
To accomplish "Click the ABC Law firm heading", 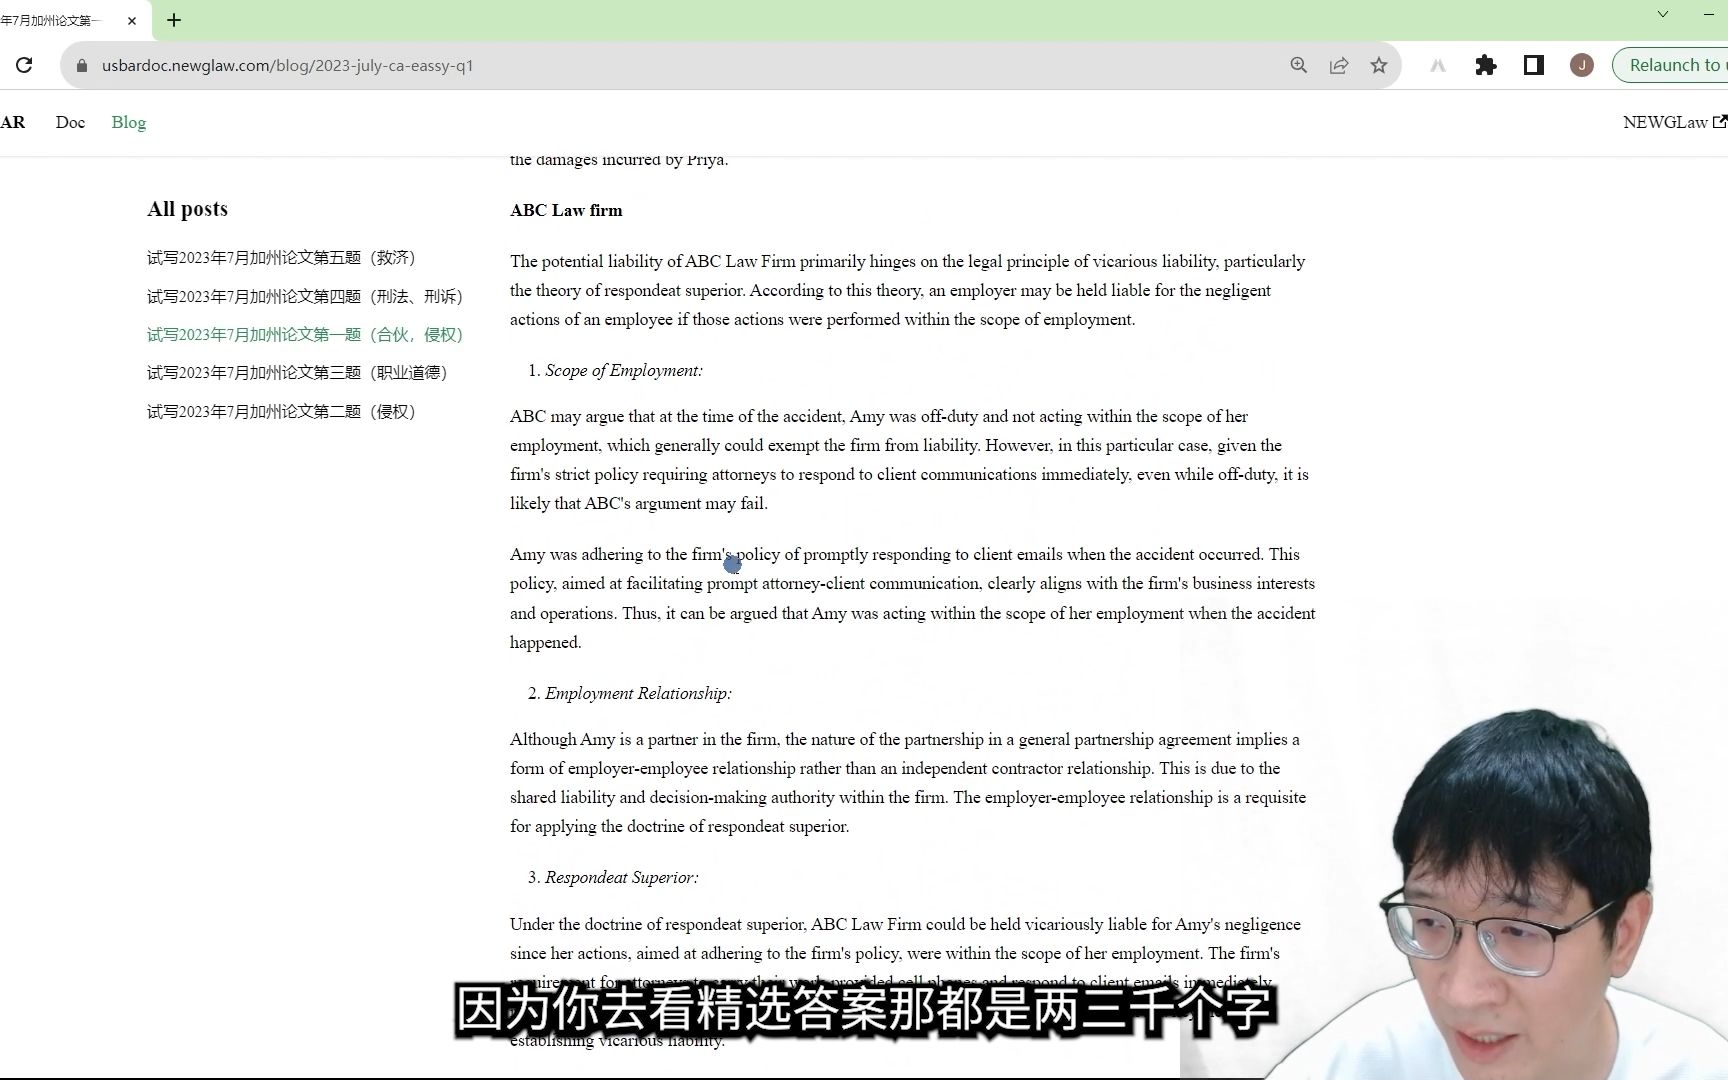I will click(566, 210).
